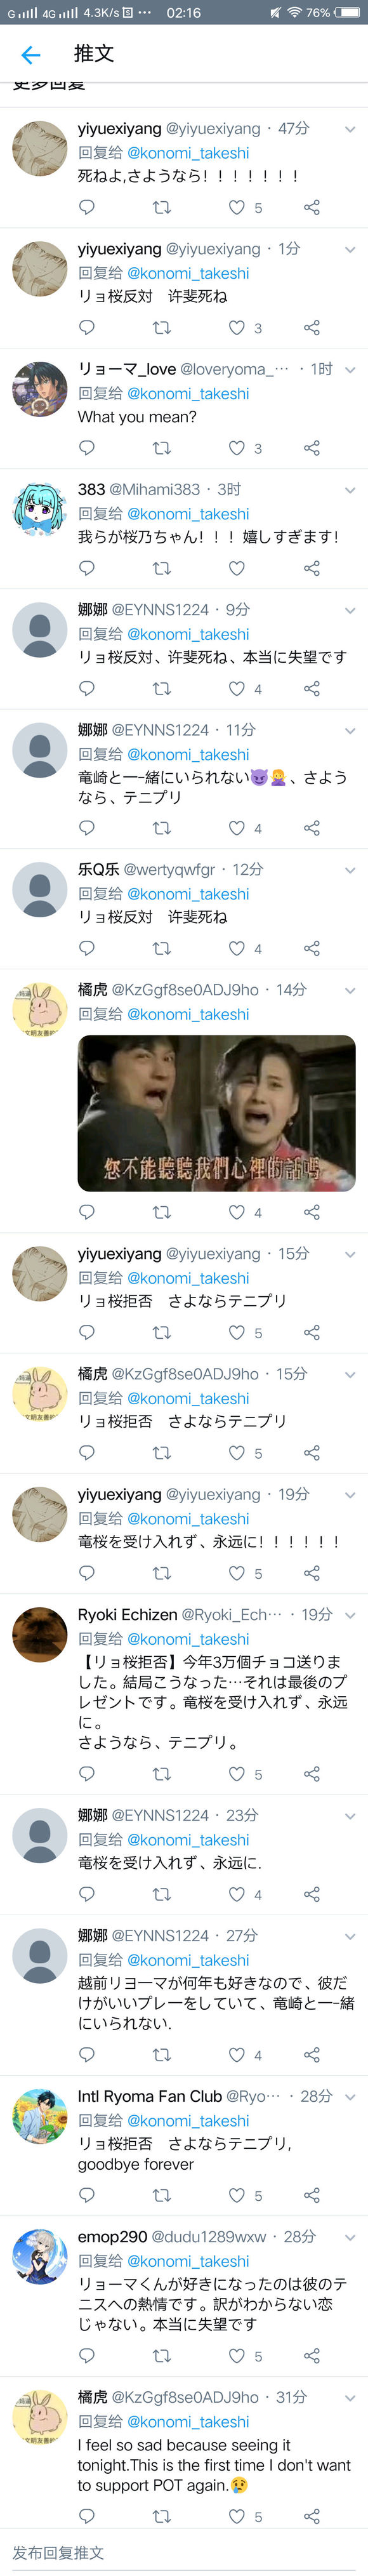Like the Ryoki Echizen chocolate tweet

(237, 1774)
